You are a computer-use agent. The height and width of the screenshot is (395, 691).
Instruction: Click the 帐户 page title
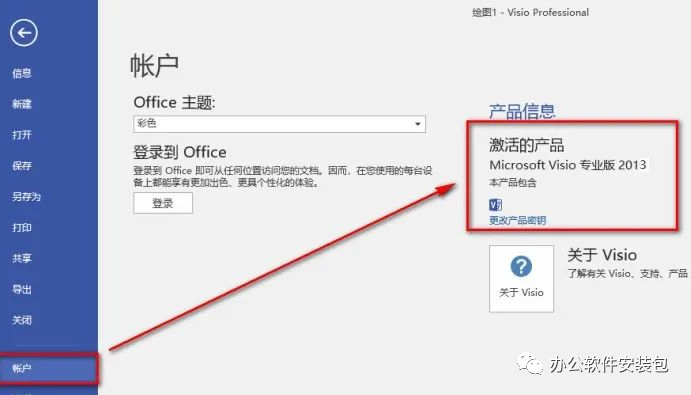pos(154,66)
